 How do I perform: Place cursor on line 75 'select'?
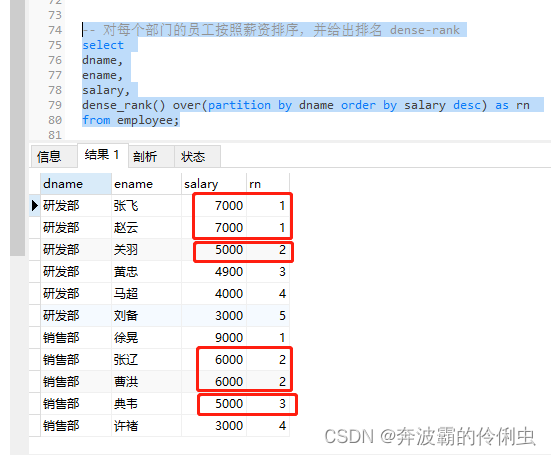coord(103,45)
